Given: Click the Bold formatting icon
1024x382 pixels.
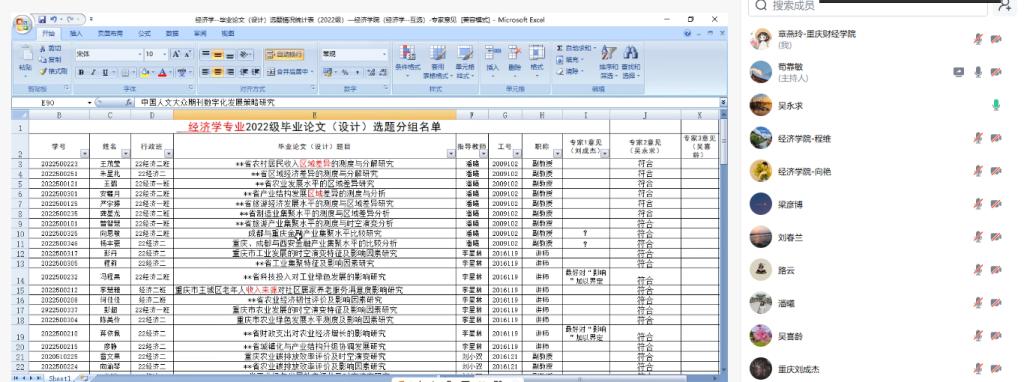Looking at the screenshot, I should pyautogui.click(x=82, y=72).
